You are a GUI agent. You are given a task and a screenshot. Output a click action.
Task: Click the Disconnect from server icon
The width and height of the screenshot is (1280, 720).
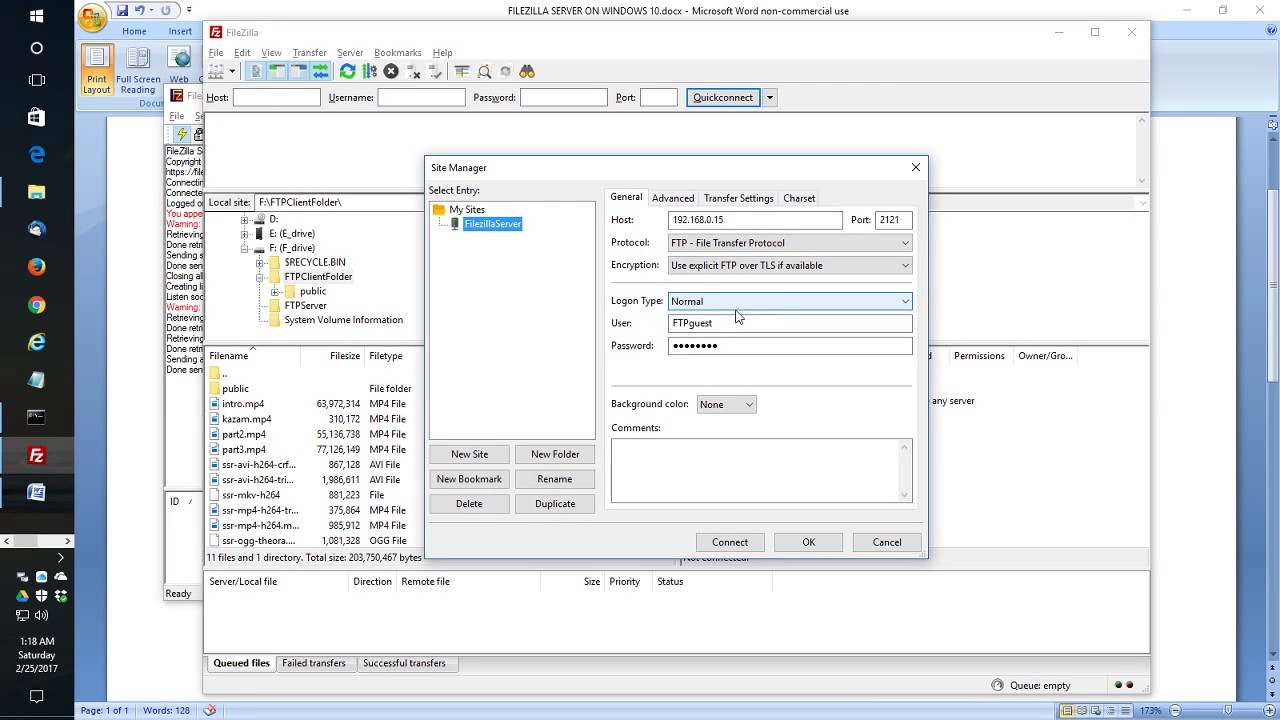pyautogui.click(x=413, y=71)
